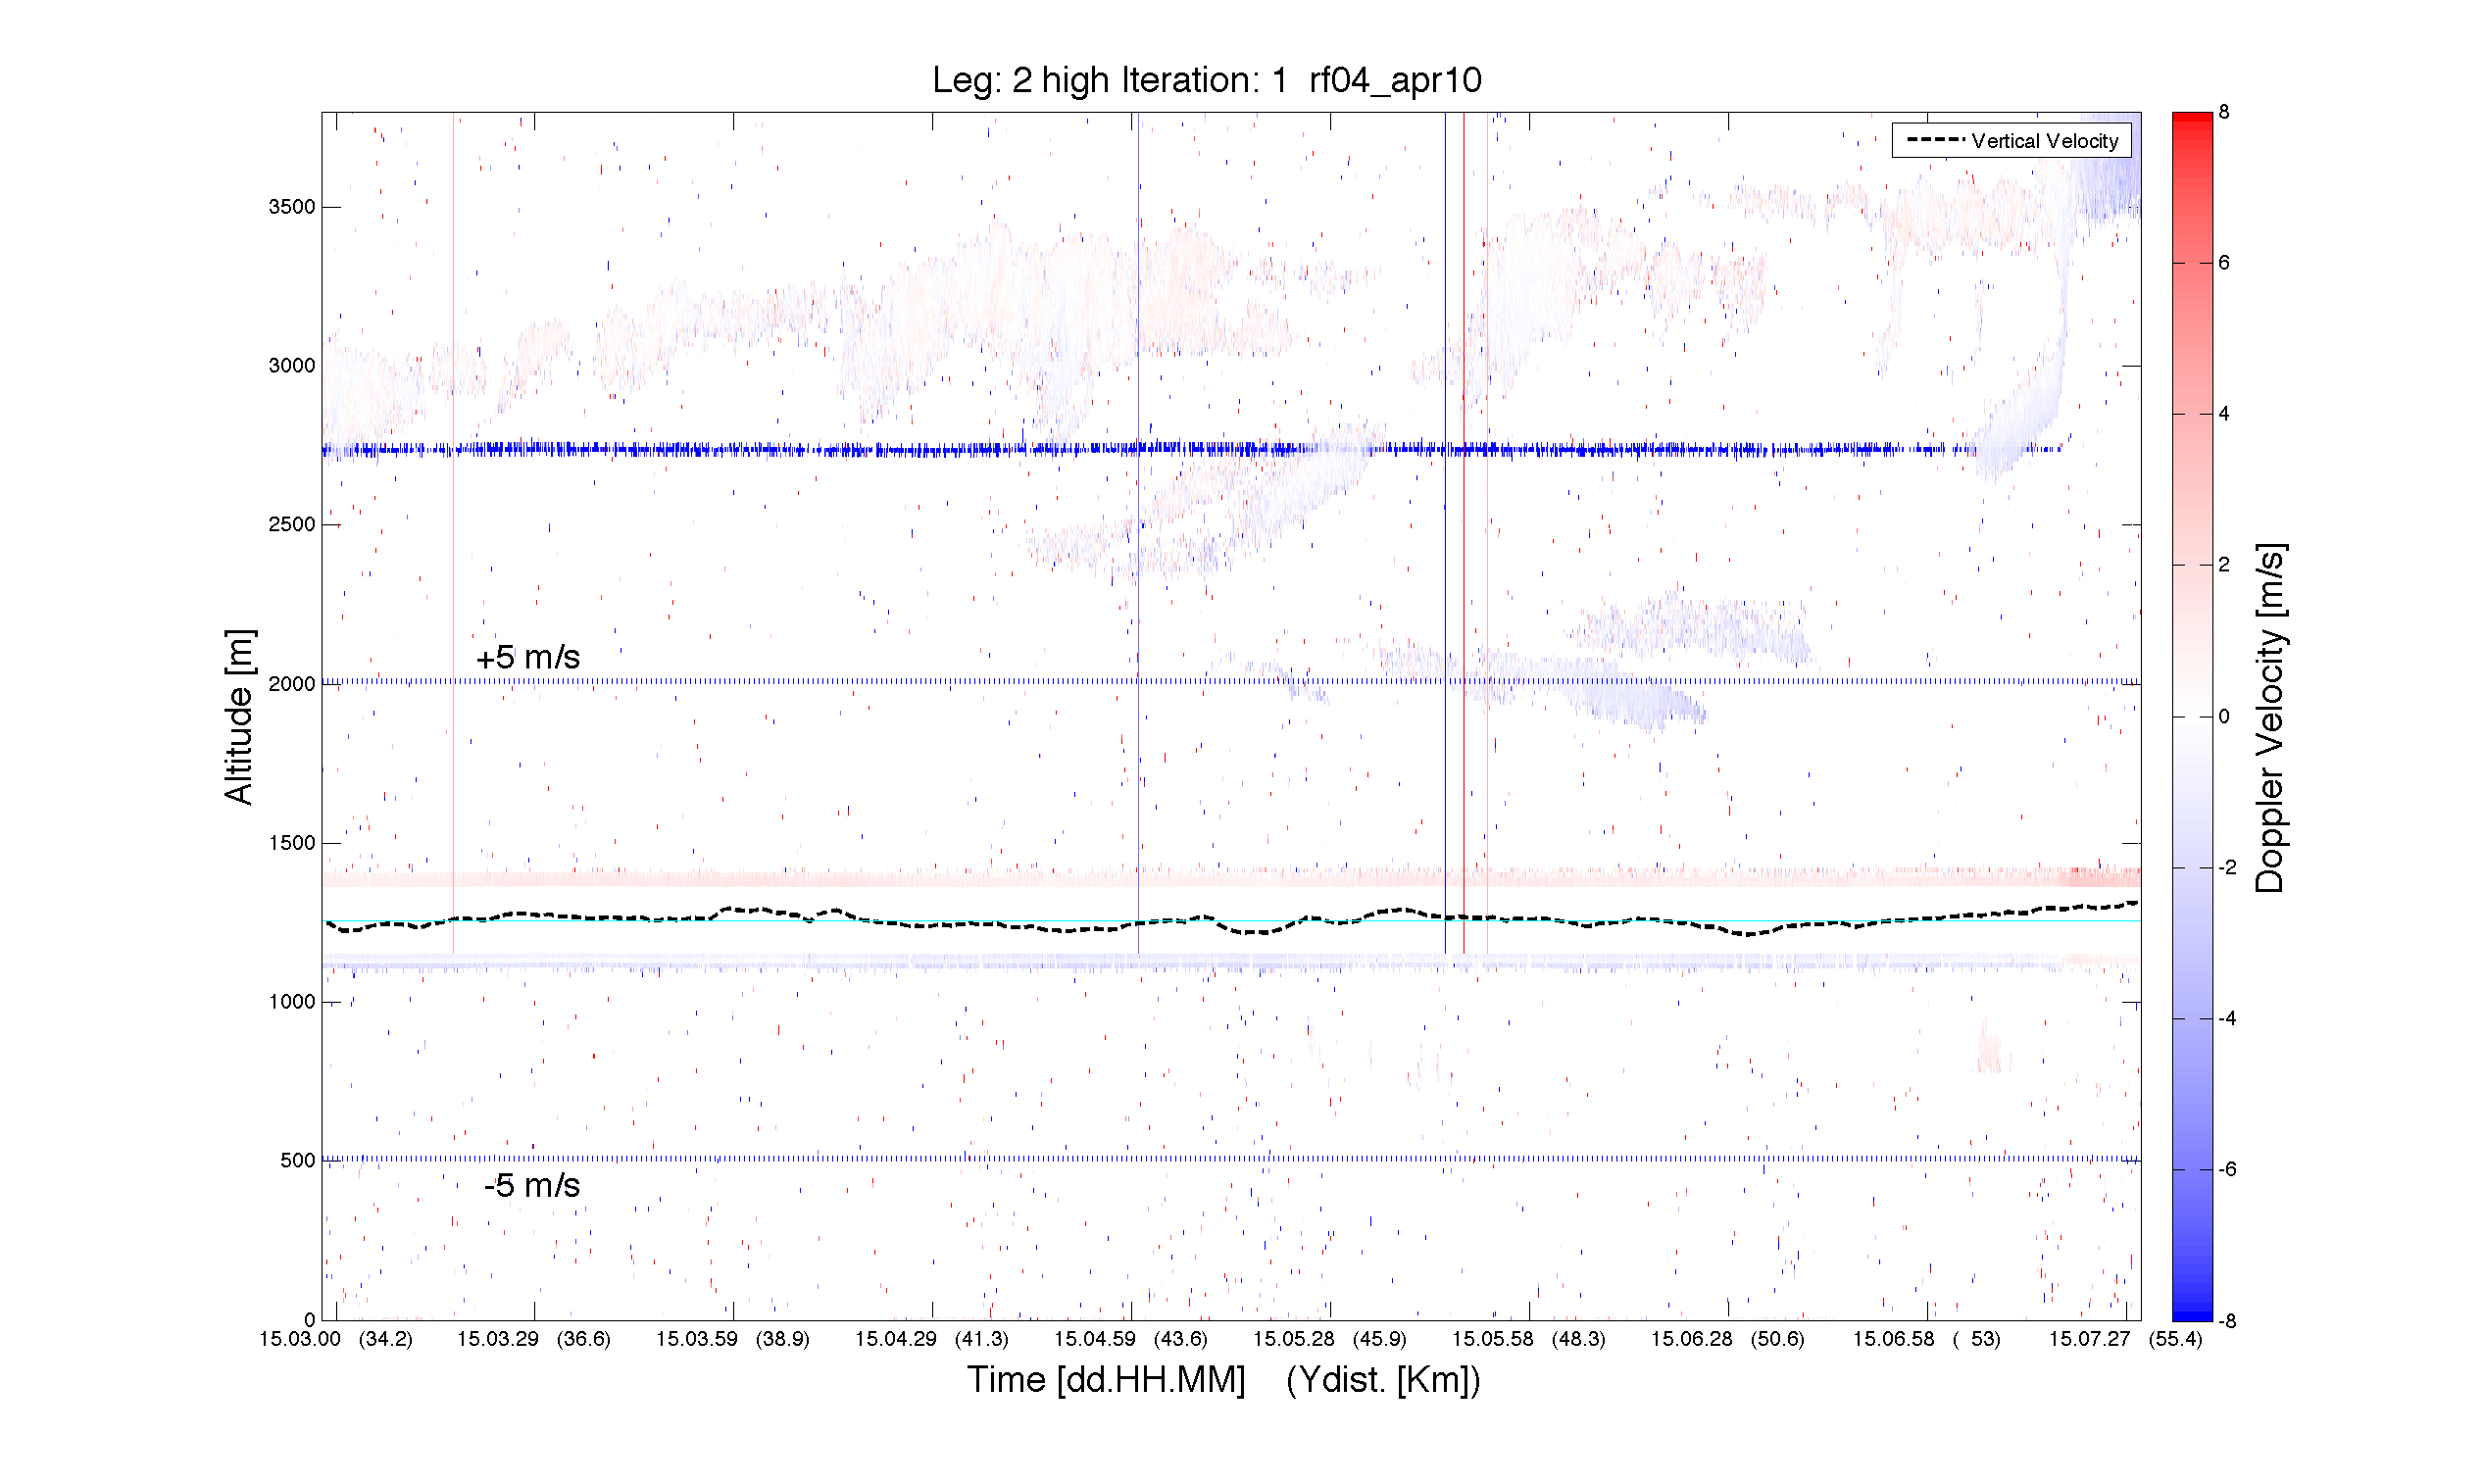Click the time tick label '15.03.59 (38.9)'

(733, 1339)
